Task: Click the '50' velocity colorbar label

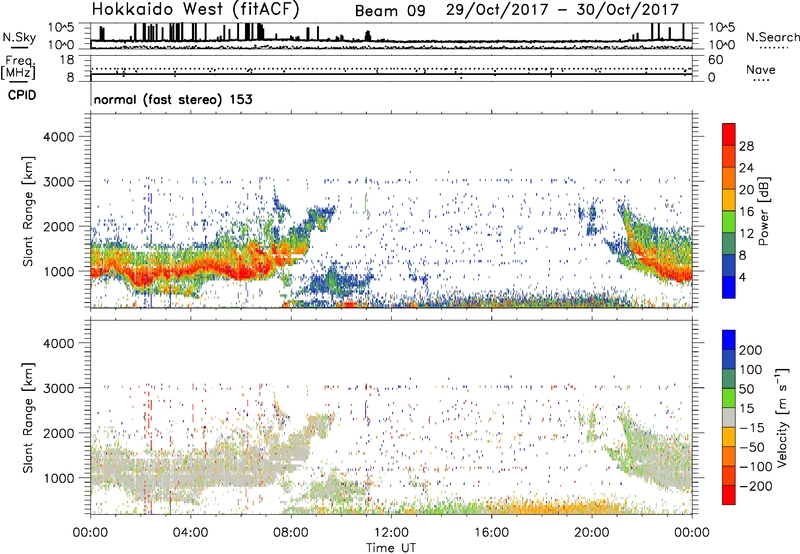Action: click(746, 389)
